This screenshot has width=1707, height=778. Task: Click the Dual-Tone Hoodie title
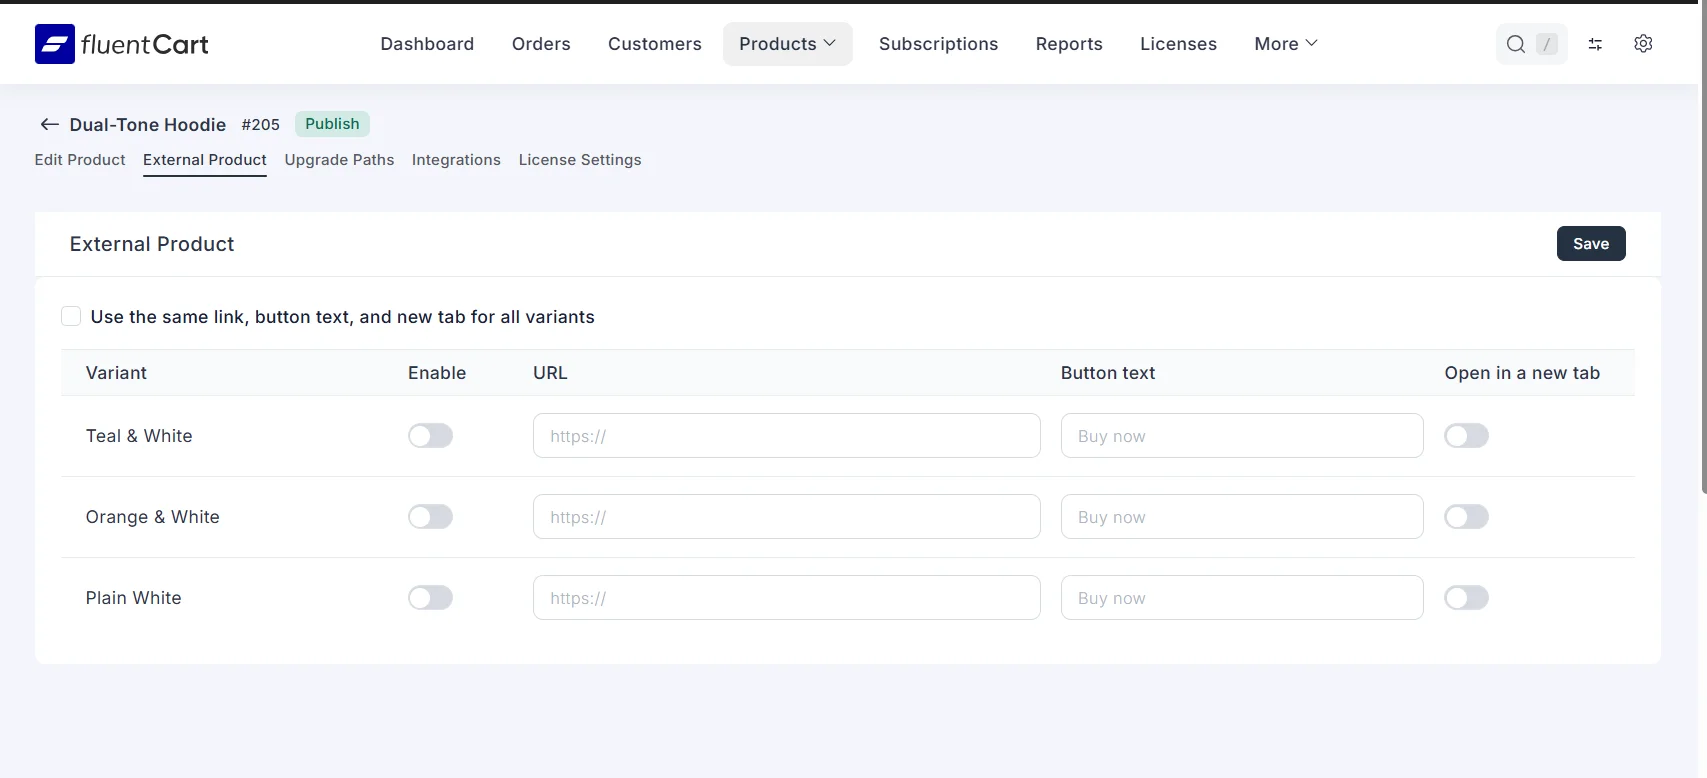point(148,125)
